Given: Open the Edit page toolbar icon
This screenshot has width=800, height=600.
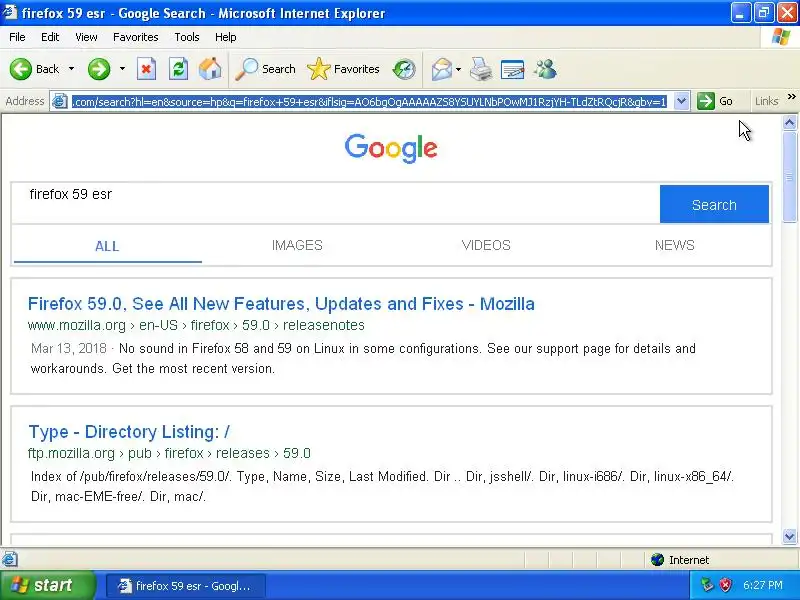Looking at the screenshot, I should point(512,69).
